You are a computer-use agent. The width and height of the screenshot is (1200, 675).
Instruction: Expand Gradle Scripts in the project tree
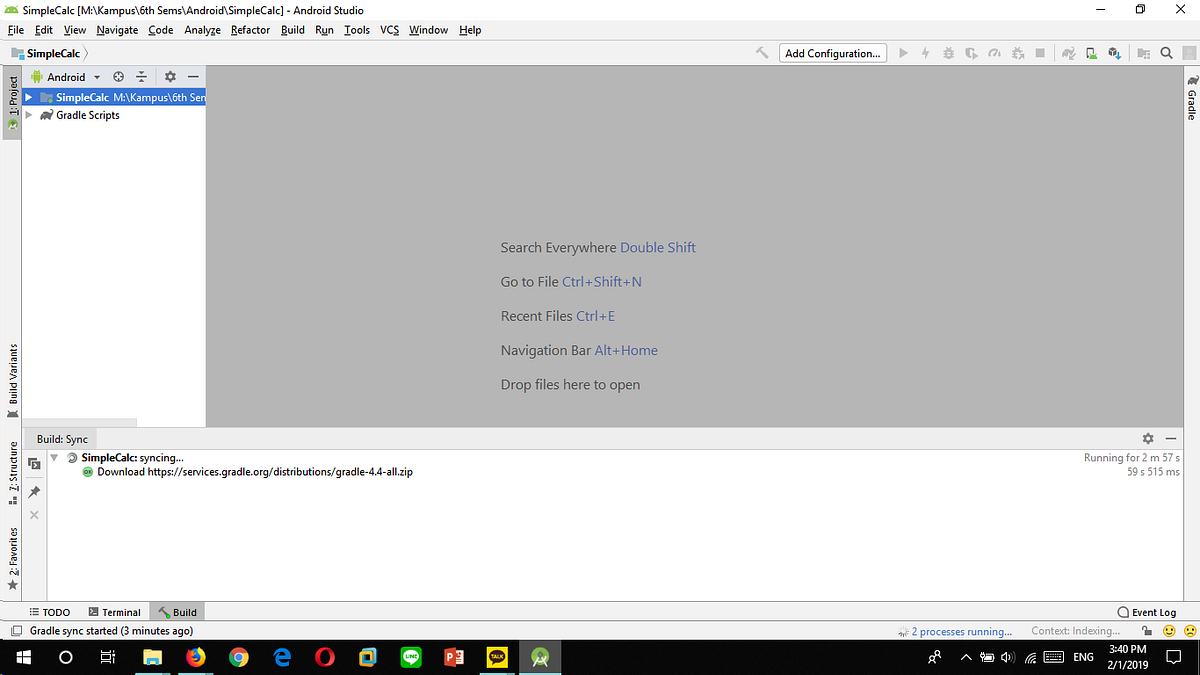click(30, 114)
